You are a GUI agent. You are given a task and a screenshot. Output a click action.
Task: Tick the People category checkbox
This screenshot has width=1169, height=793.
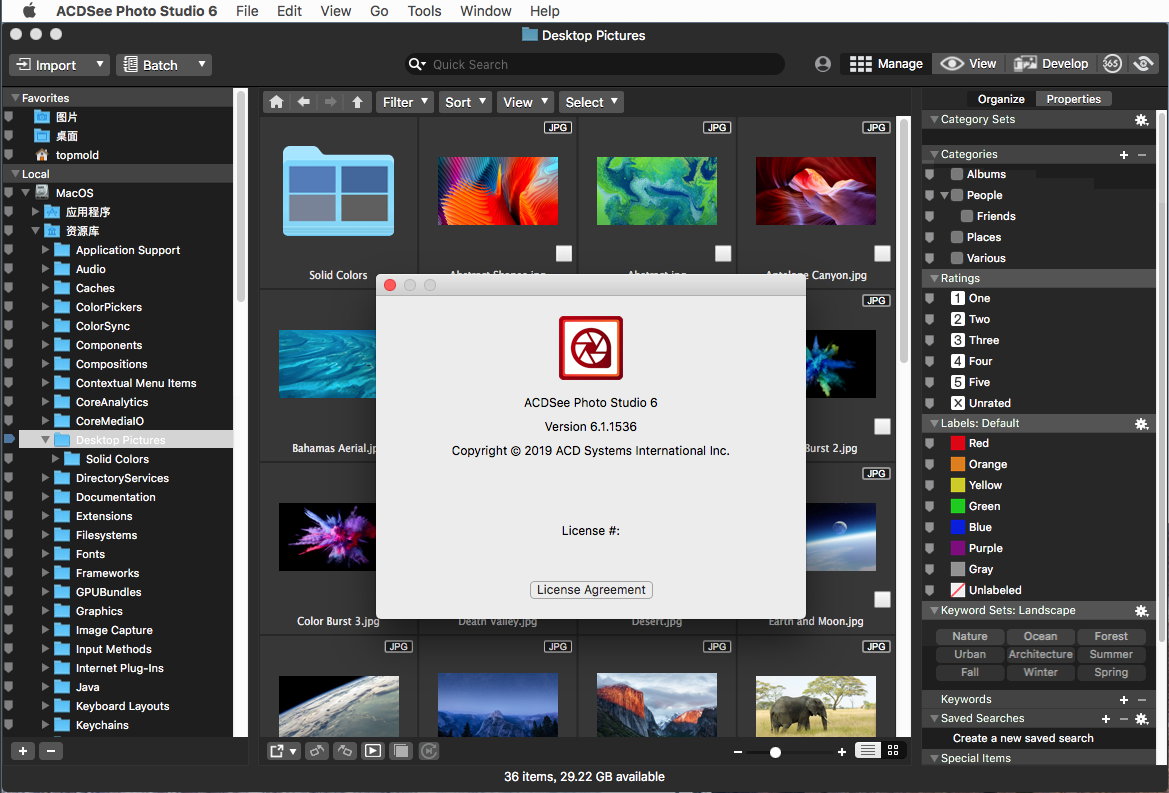[x=957, y=195]
